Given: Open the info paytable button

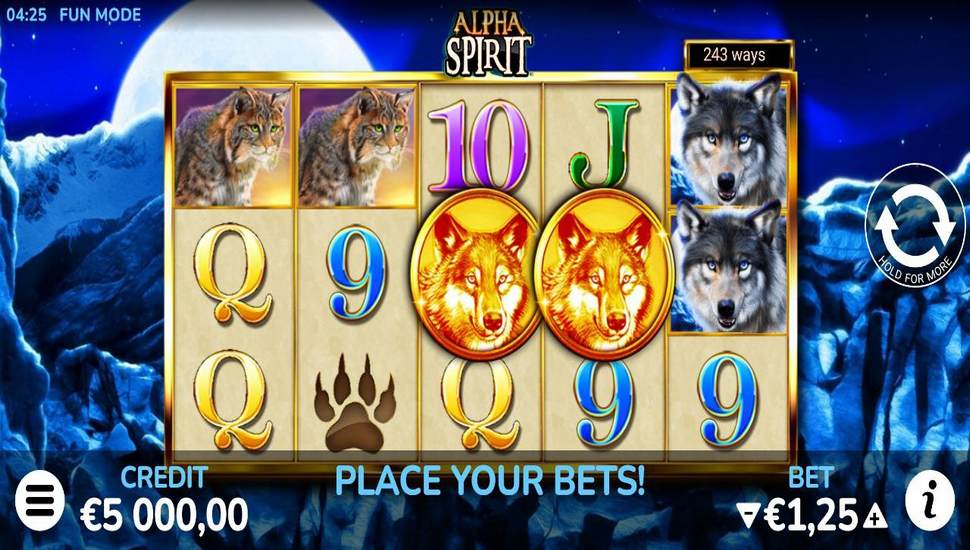Looking at the screenshot, I should point(930,500).
